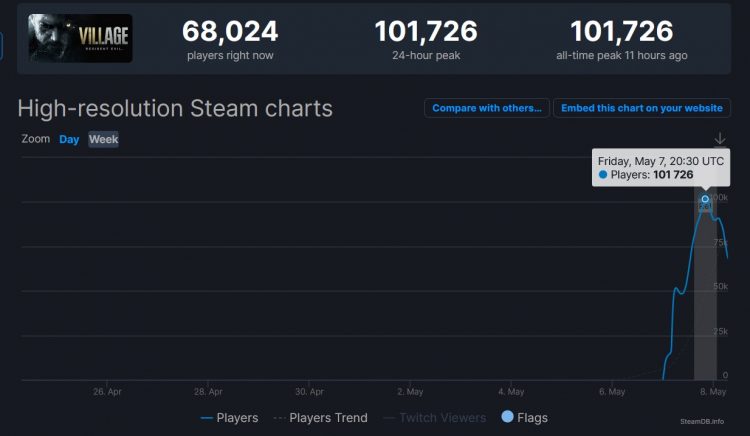
Task: Click the 4. May date on timeline
Action: tap(510, 391)
